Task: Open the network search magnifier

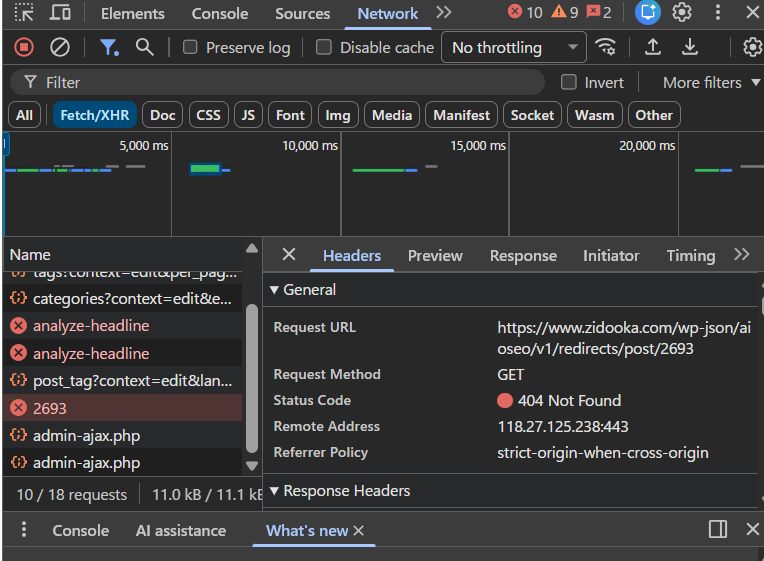Action: (x=145, y=47)
